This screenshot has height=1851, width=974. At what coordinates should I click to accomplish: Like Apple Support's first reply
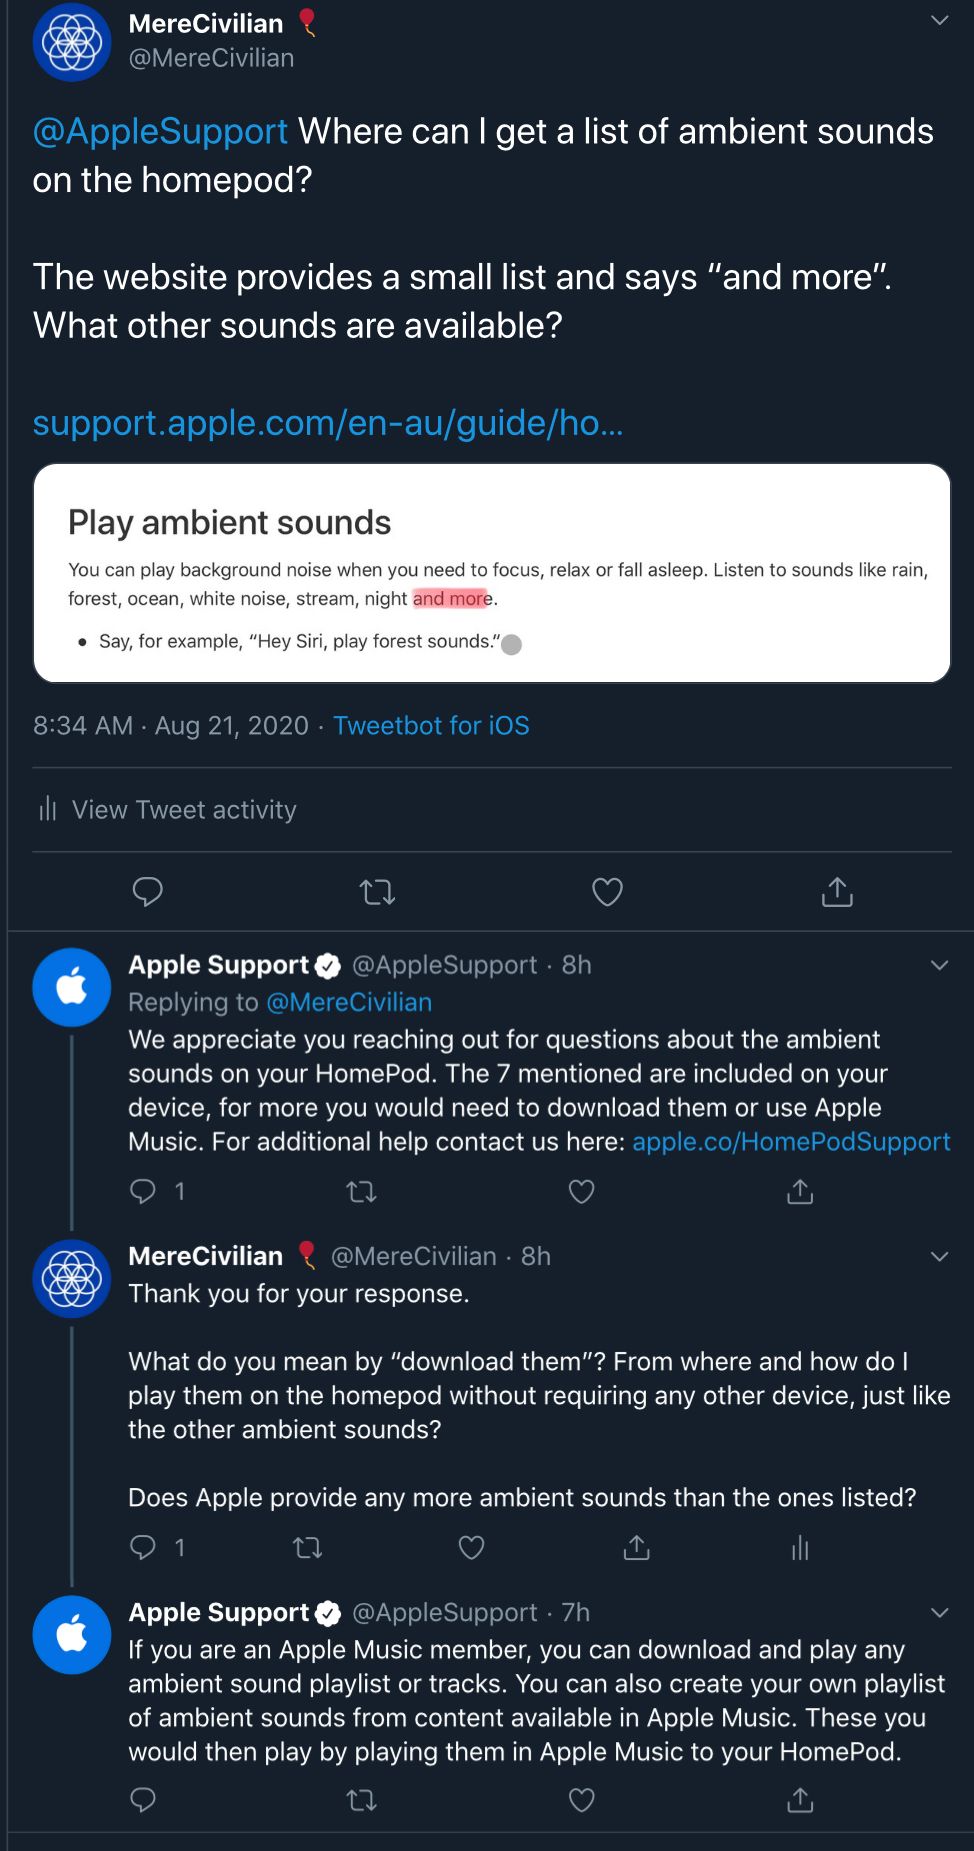(581, 1191)
